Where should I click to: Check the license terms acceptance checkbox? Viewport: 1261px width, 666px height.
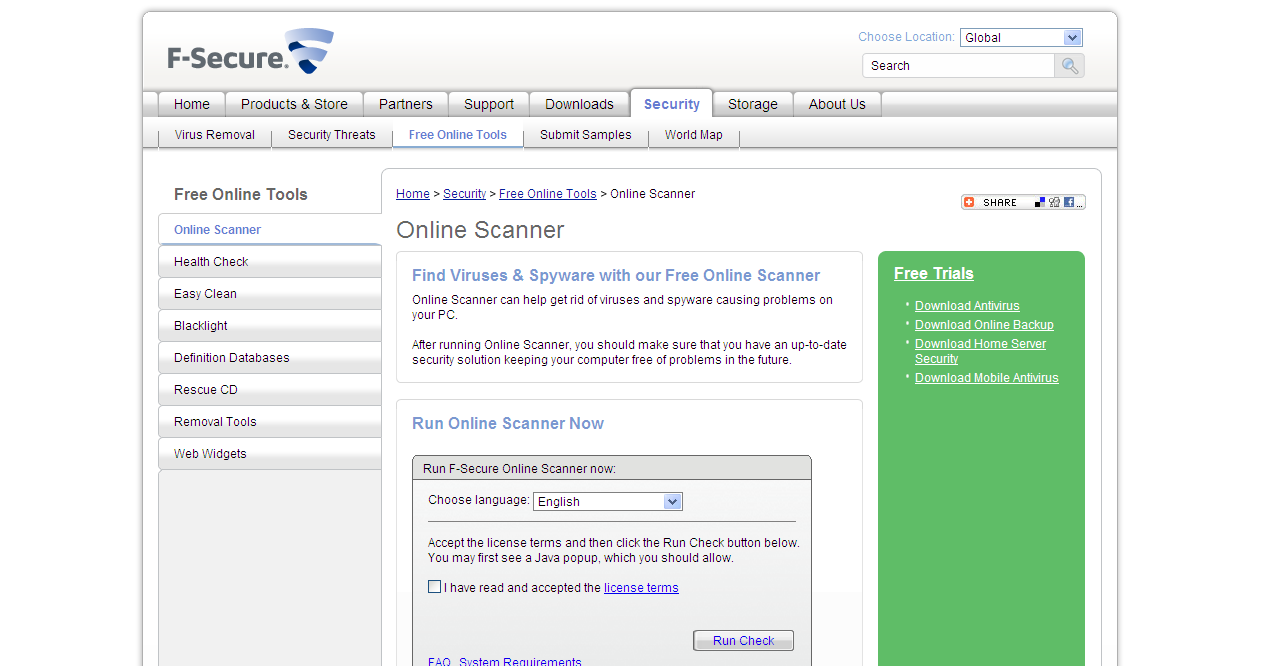click(x=434, y=587)
